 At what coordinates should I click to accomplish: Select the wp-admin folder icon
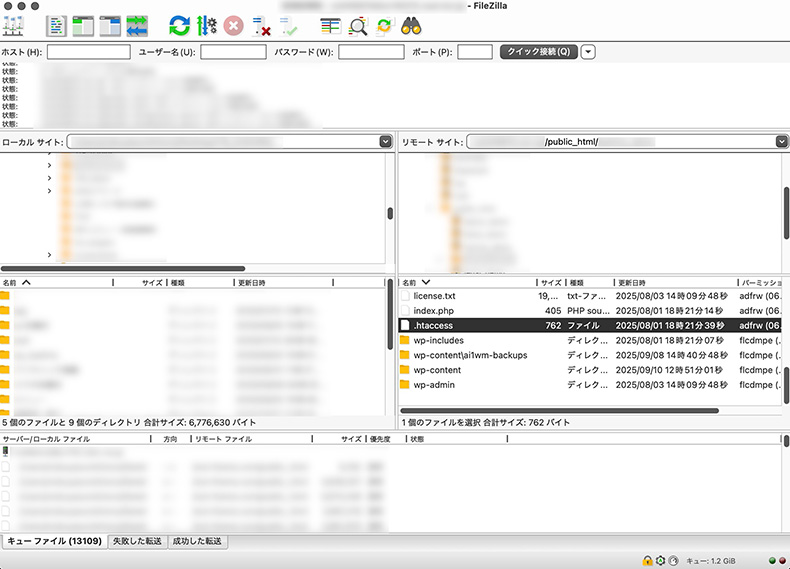[x=405, y=385]
